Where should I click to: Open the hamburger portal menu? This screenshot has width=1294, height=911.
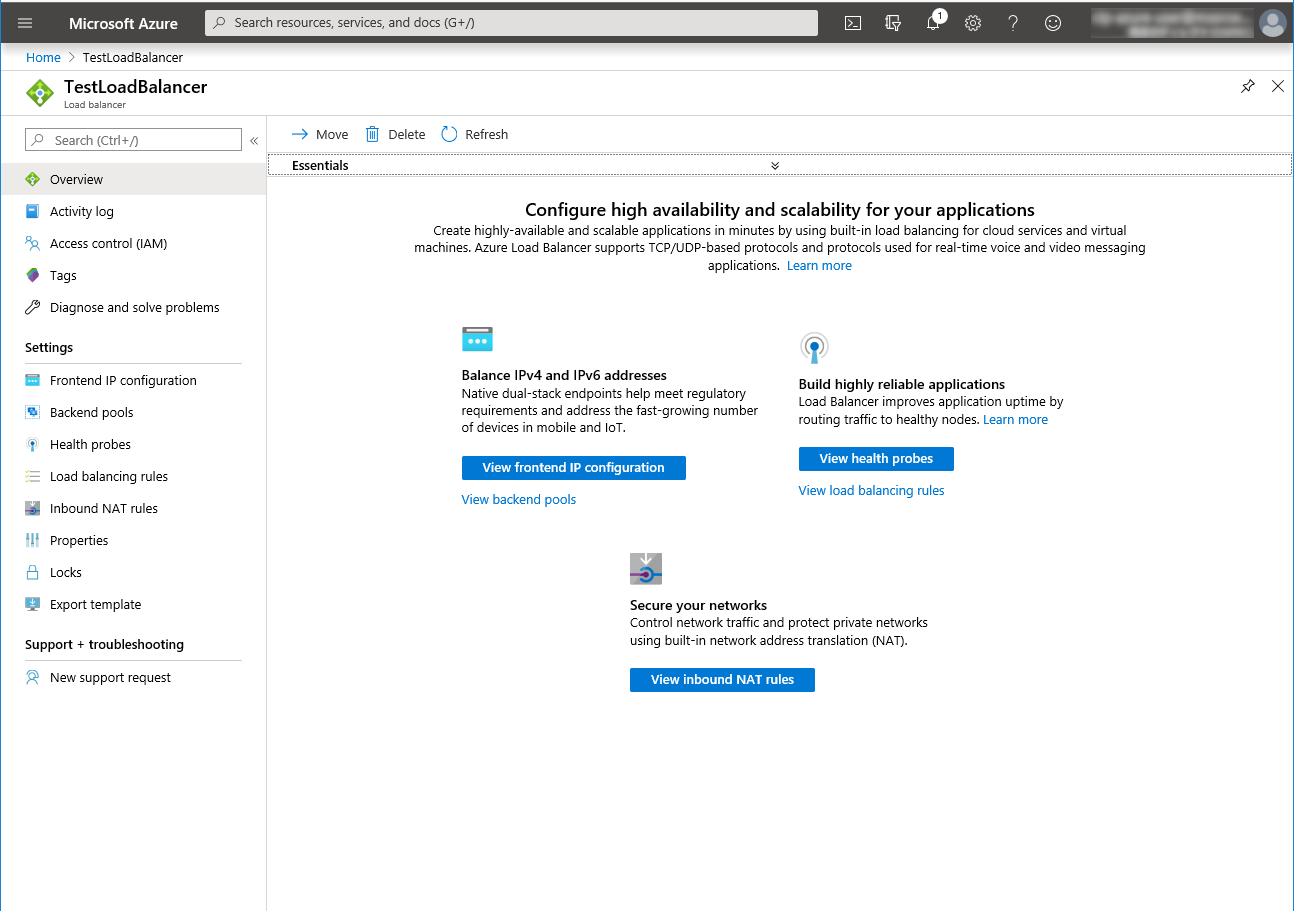[x=25, y=23]
